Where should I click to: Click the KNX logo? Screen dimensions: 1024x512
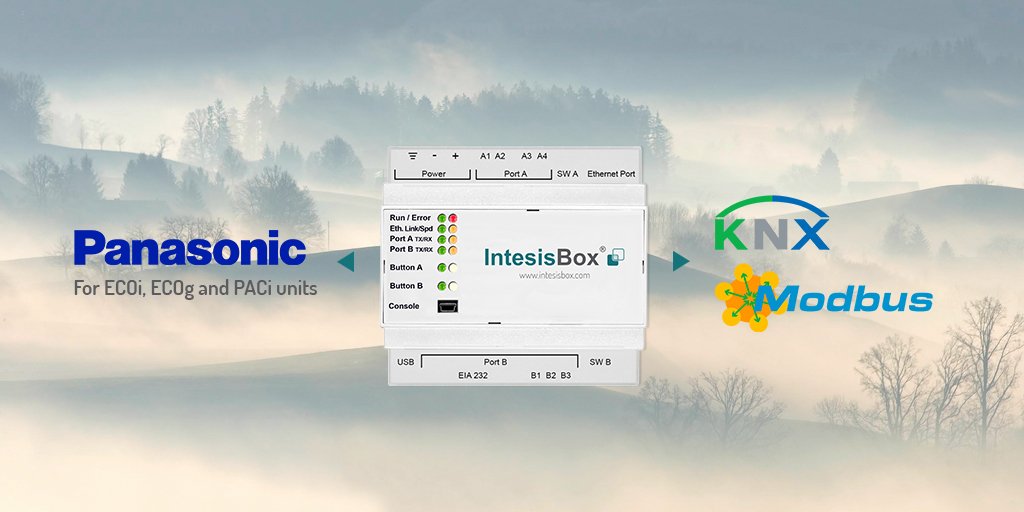[772, 223]
